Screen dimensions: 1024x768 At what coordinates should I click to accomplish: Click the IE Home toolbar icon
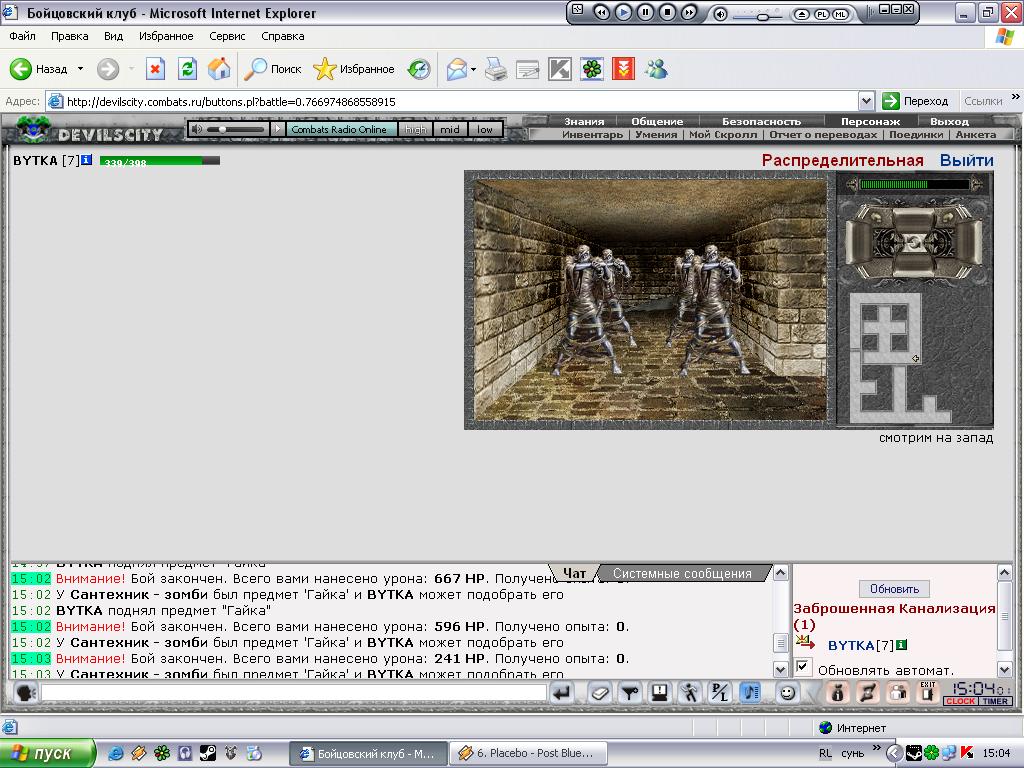tap(219, 69)
